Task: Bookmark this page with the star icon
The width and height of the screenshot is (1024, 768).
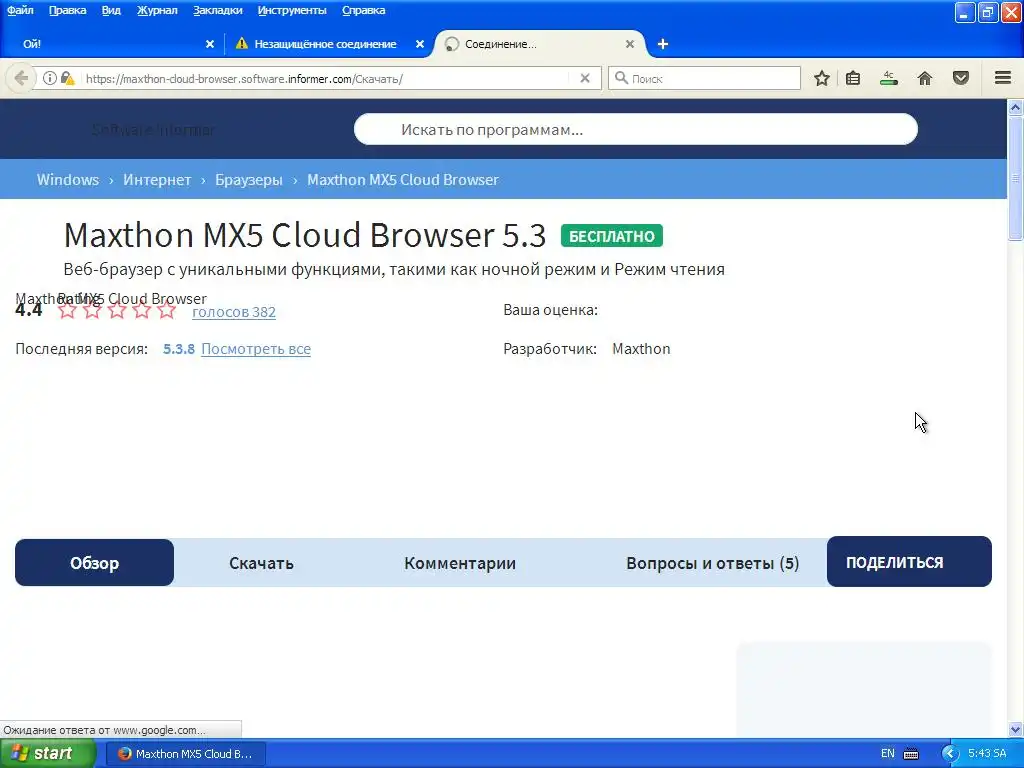Action: [822, 78]
